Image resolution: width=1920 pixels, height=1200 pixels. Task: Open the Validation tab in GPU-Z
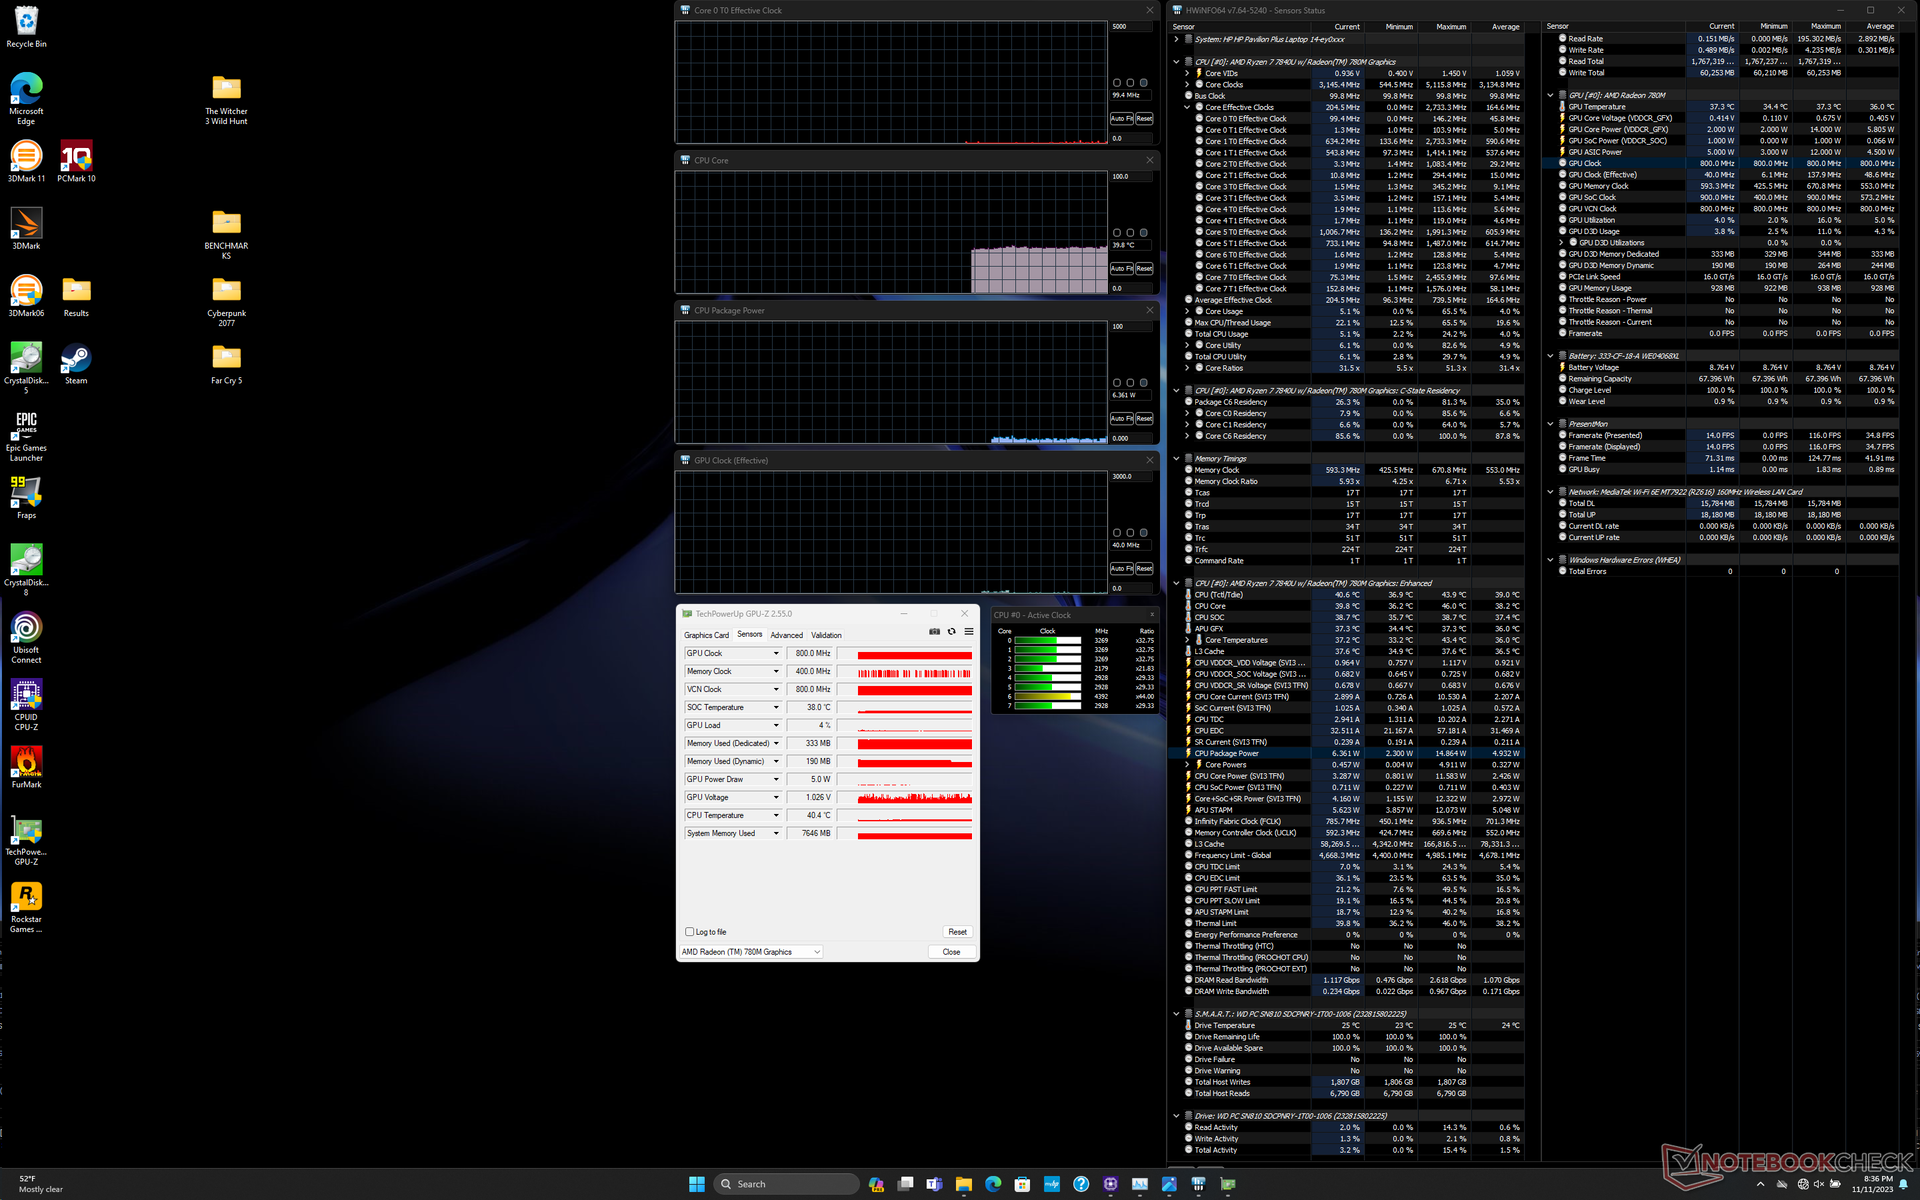click(826, 635)
